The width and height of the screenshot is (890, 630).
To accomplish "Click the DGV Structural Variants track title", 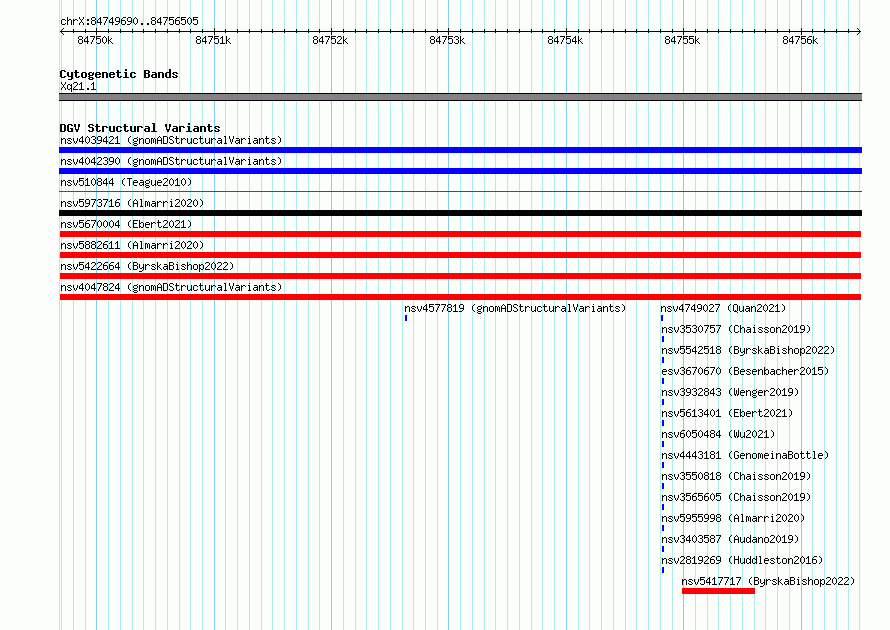I will coord(140,128).
